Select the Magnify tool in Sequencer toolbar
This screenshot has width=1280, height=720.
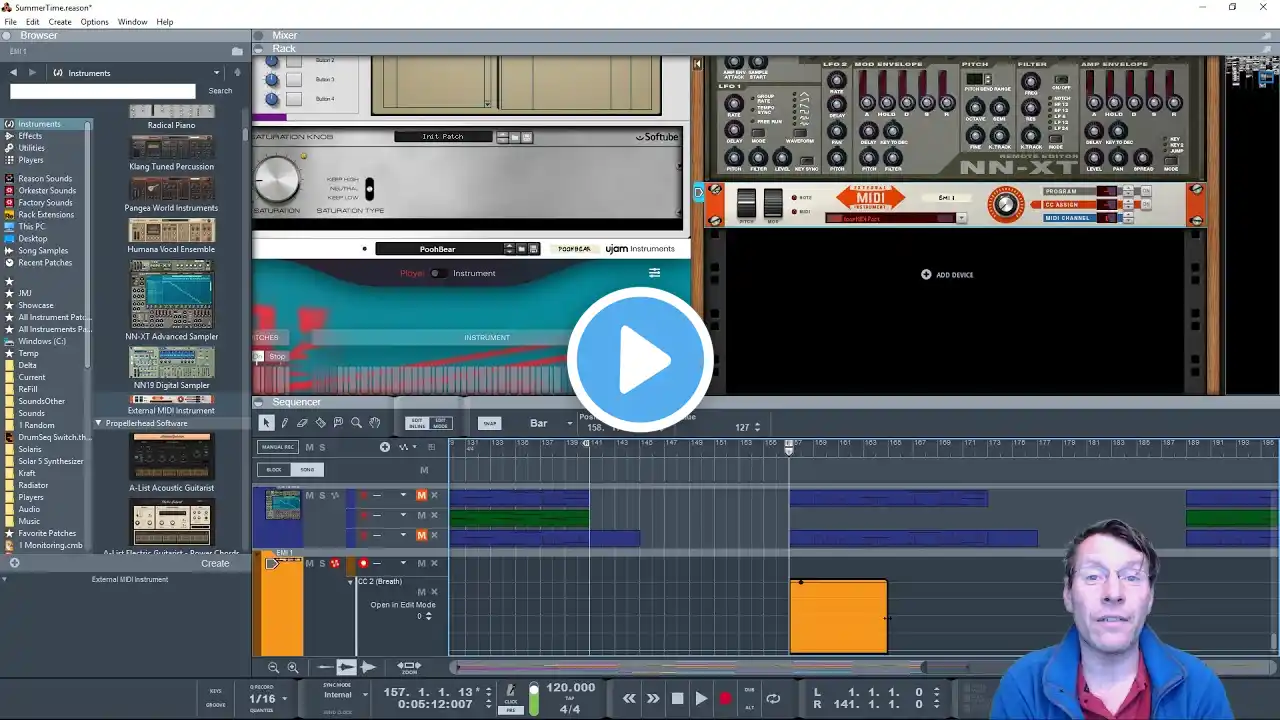click(x=356, y=423)
